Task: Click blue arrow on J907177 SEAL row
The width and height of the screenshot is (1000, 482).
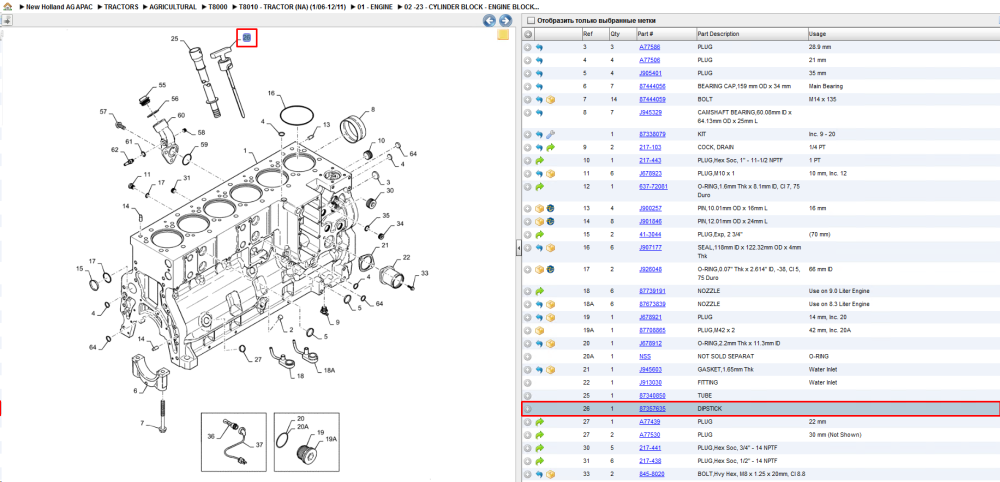Action: tap(539, 247)
